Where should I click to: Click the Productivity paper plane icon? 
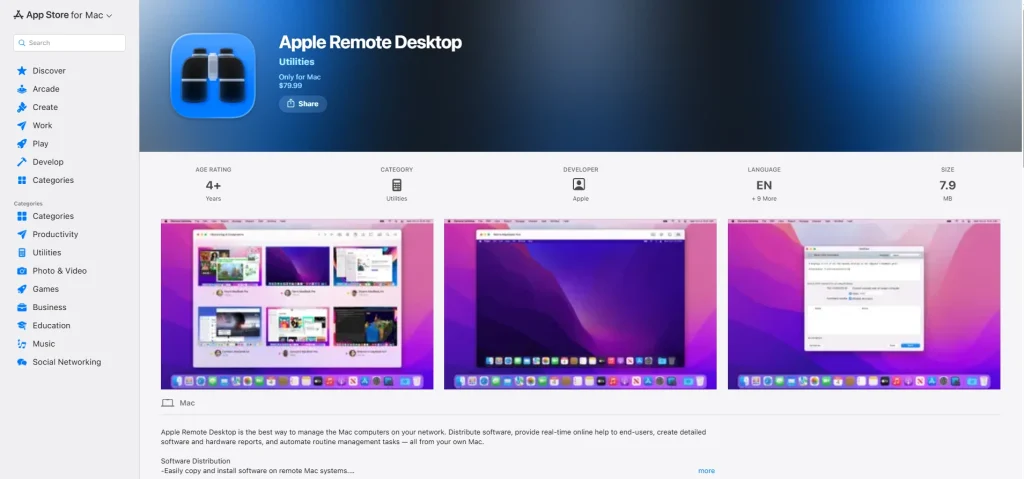(x=22, y=235)
